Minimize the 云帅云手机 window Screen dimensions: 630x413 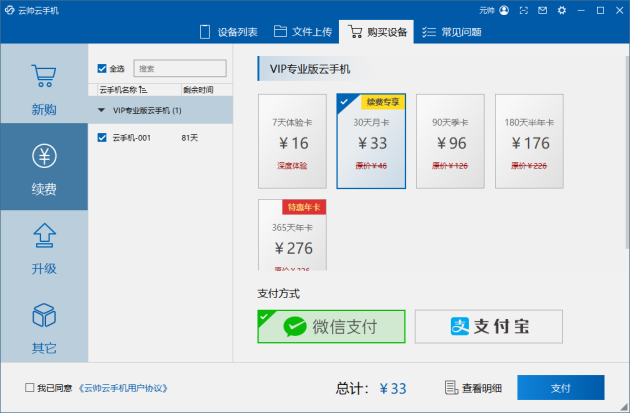581,10
